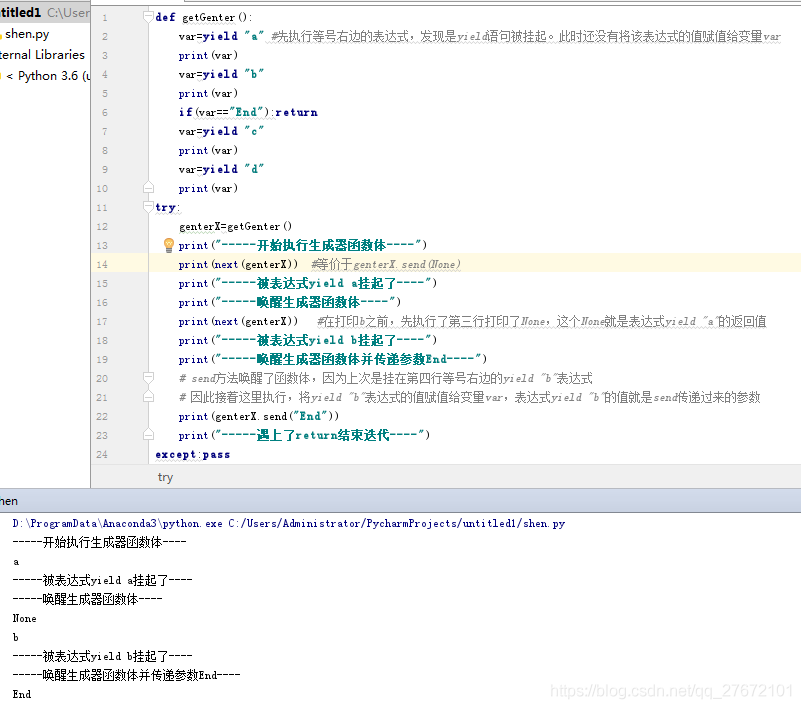801x709 pixels.
Task: Click the yellow lightbulb intention icon
Action: point(169,245)
